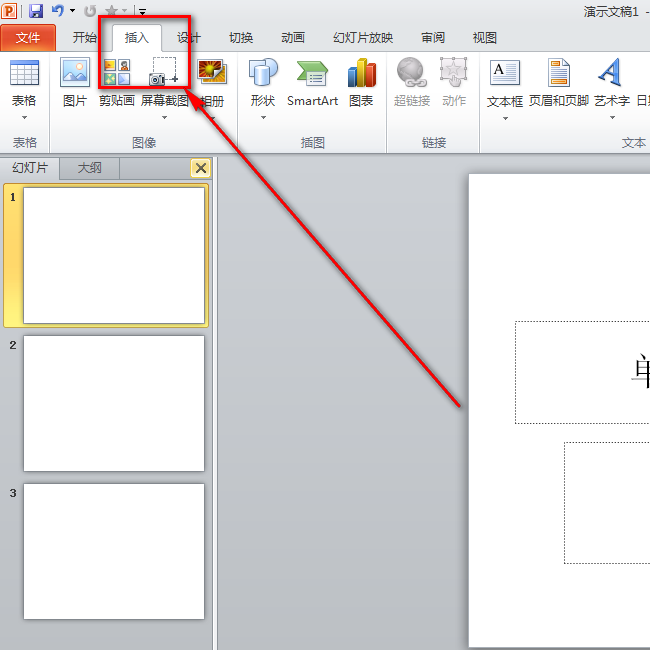Expand the Text Box (文本框) dropdown arrow

(505, 119)
